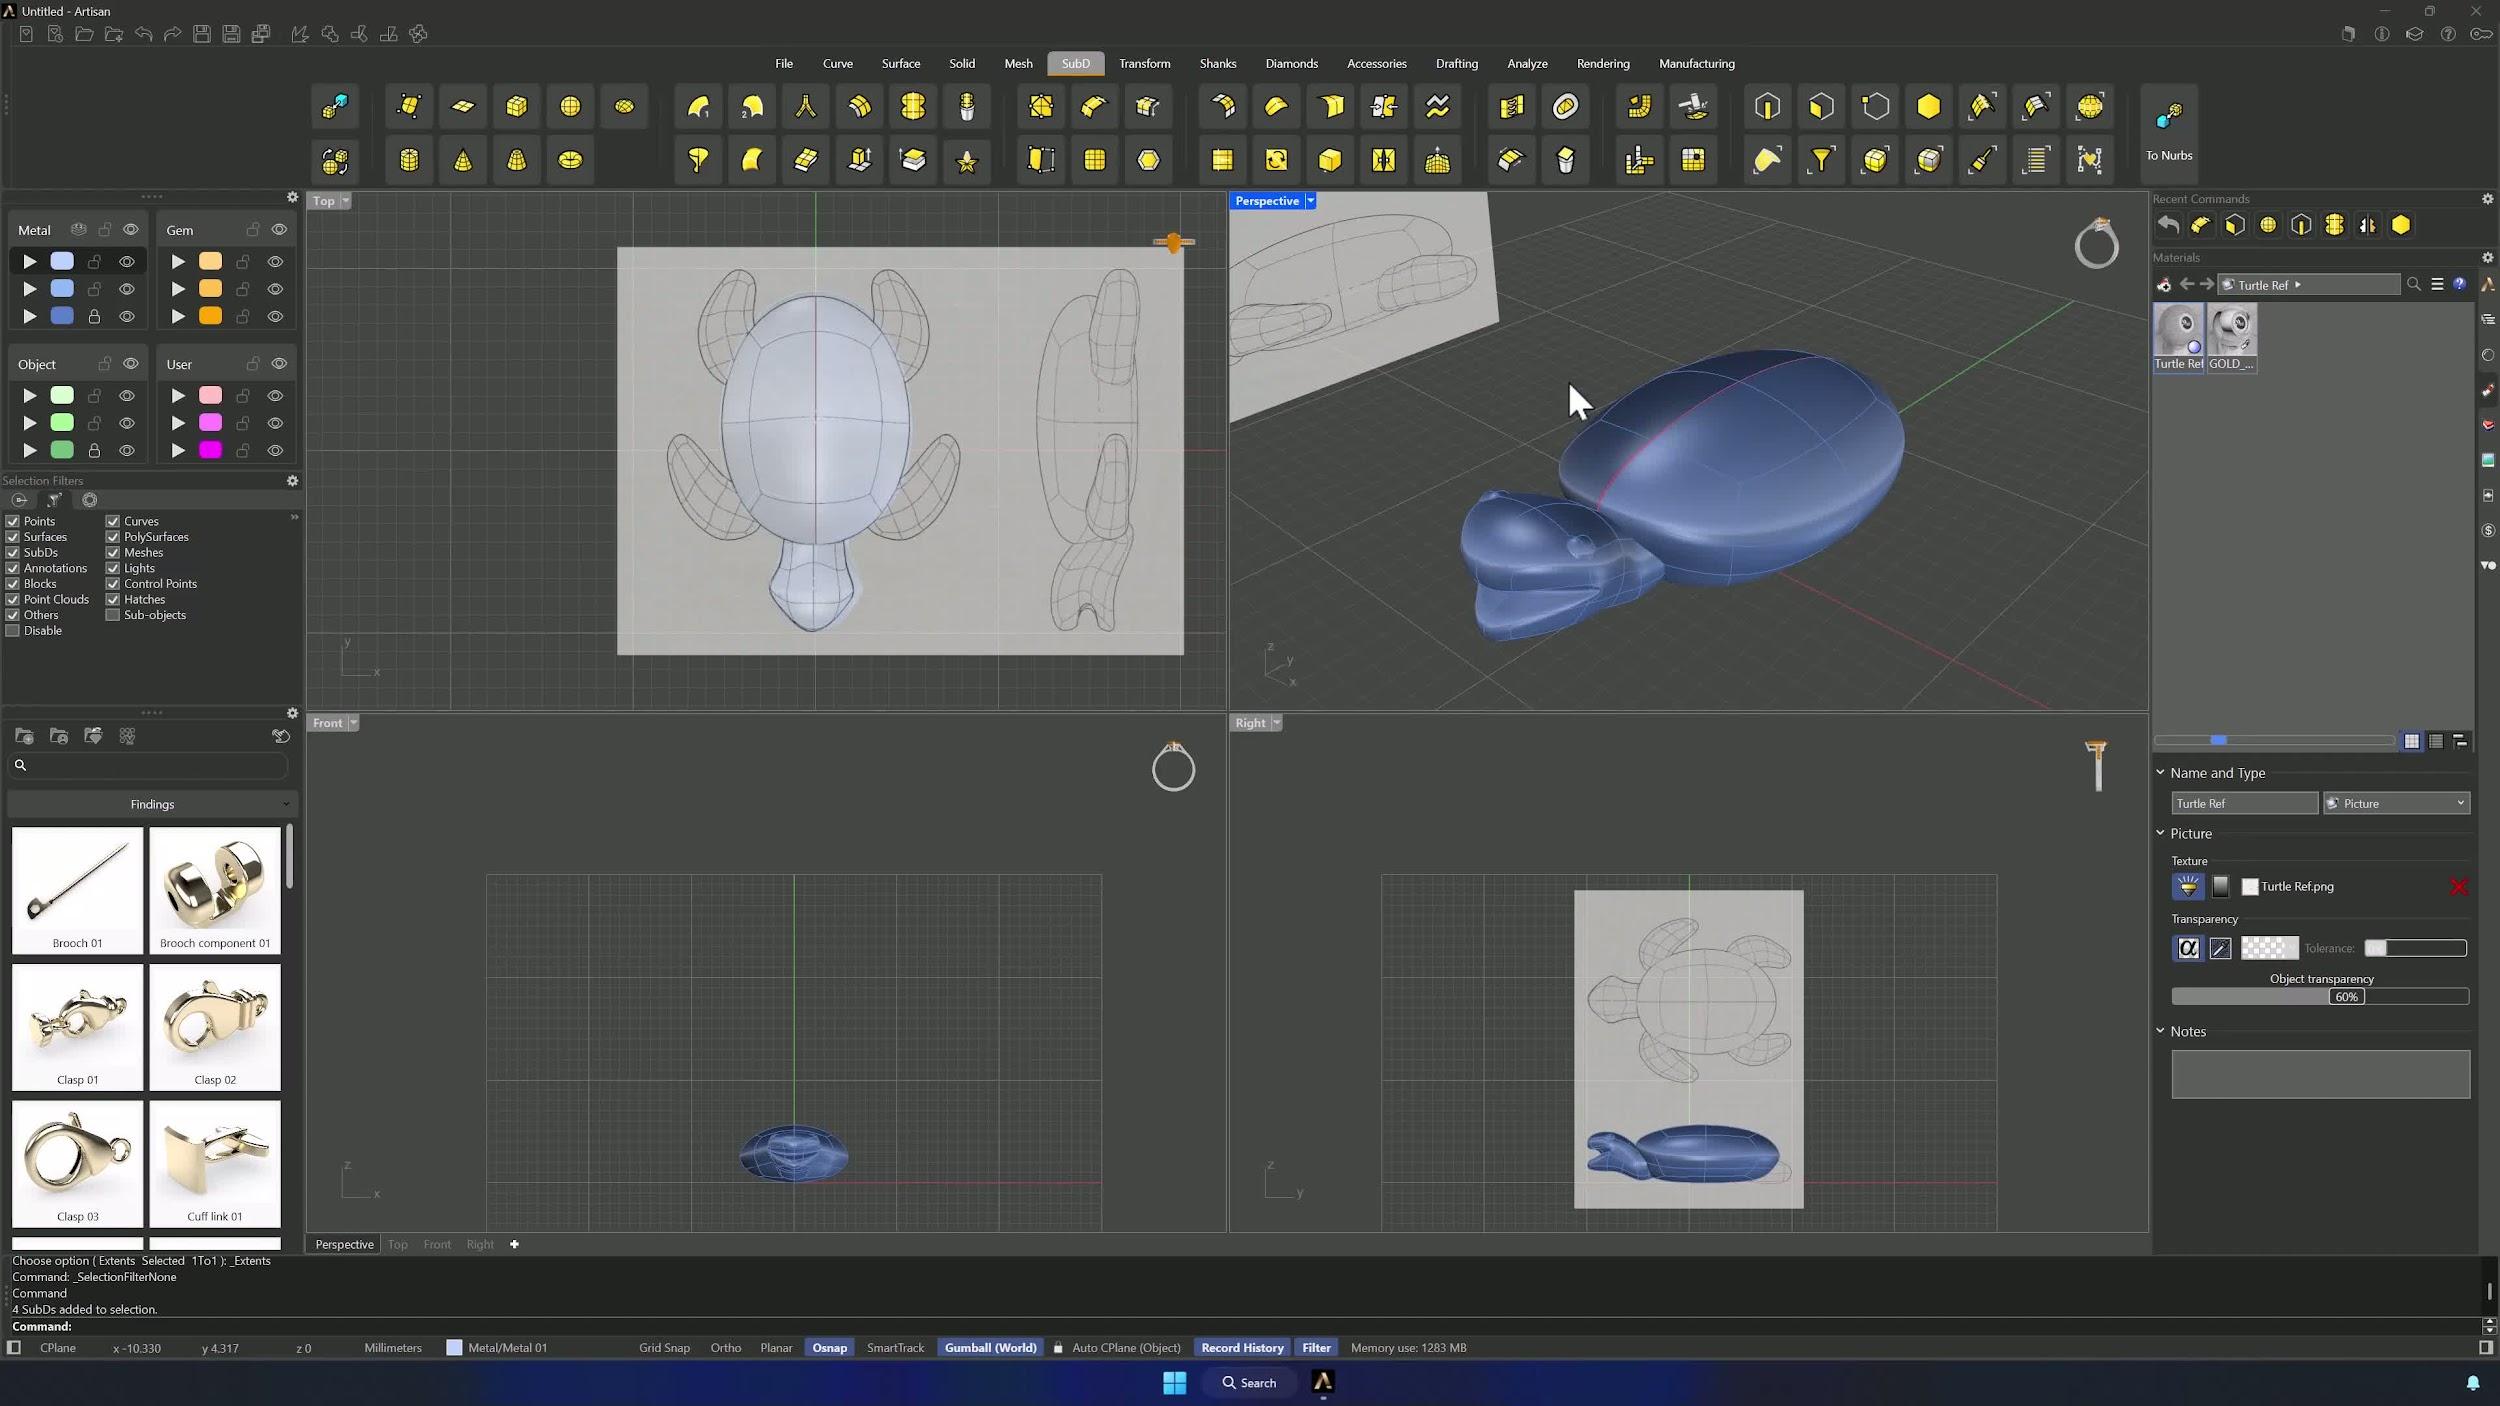Screen dimensions: 2500x1406
Task: Select the GOLD material thumbnail
Action: click(2232, 338)
